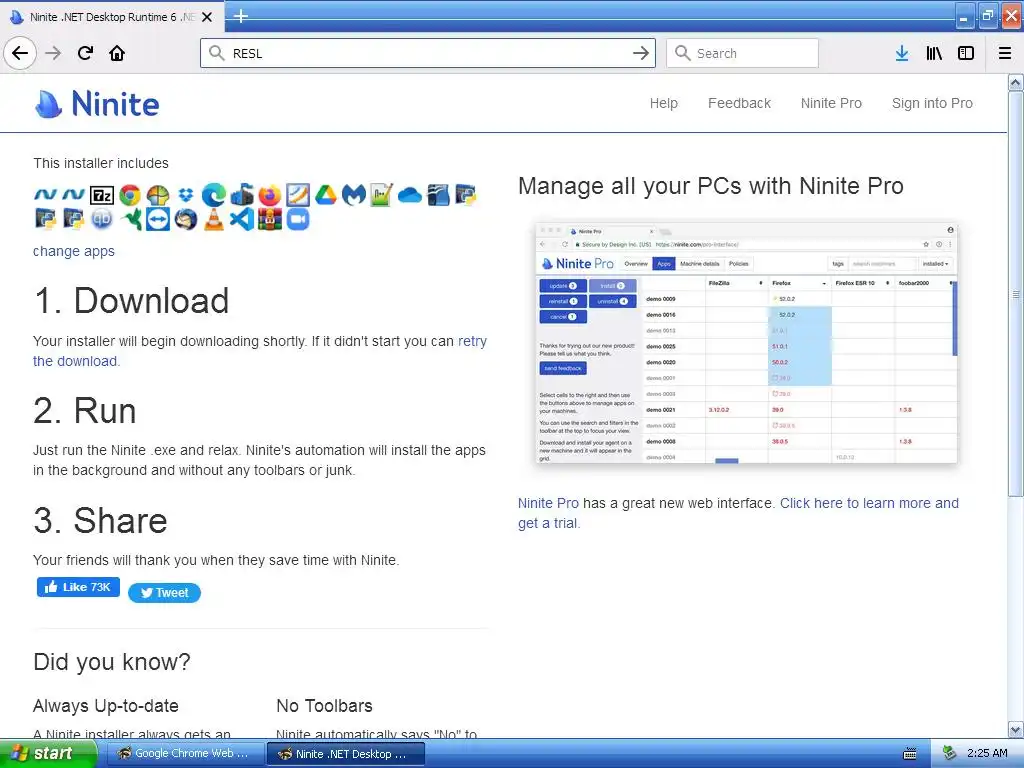Click the network tray icon beside the clock

point(950,753)
